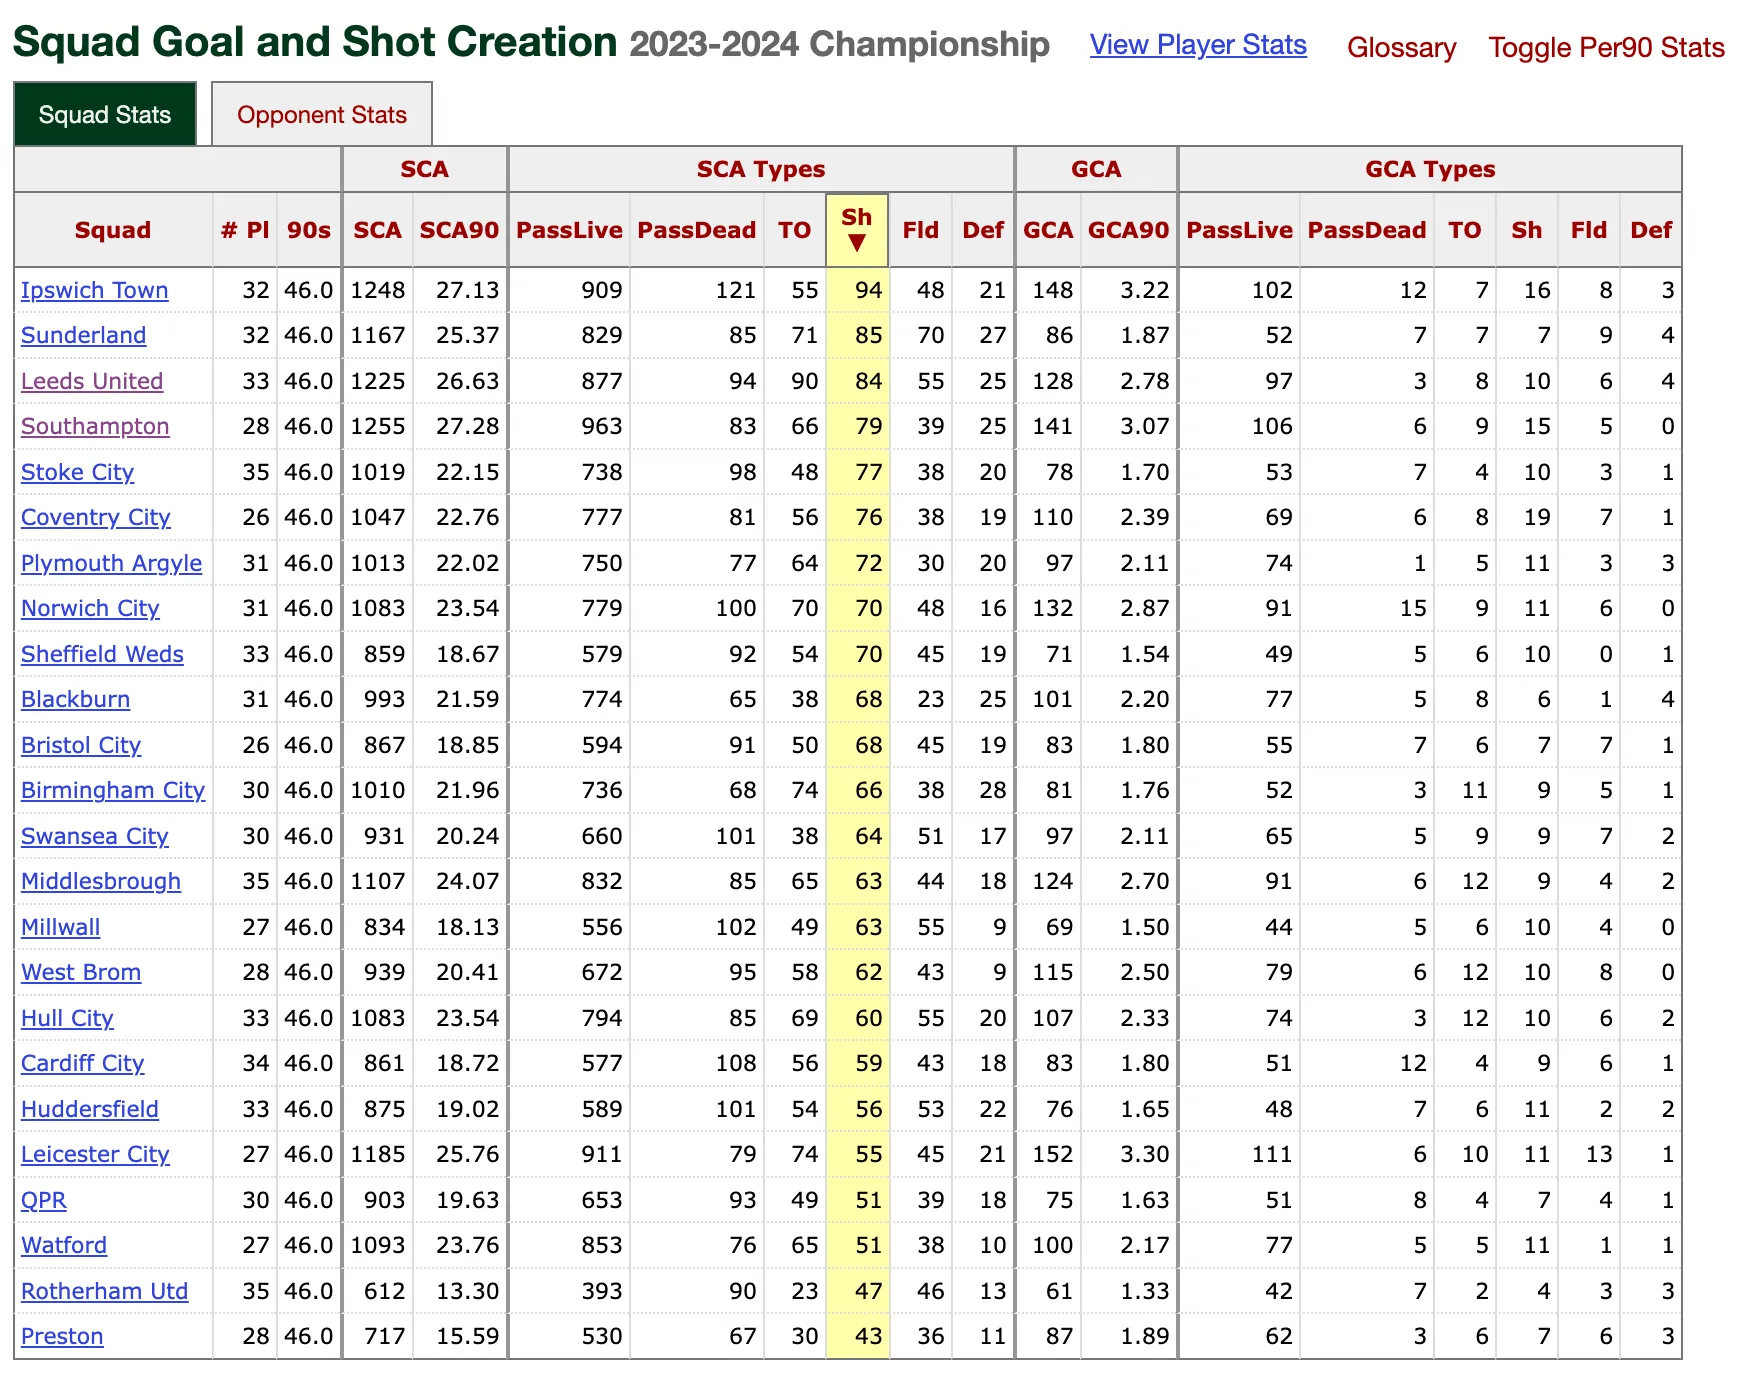This screenshot has height=1388, width=1762.
Task: Sort by SCA column header
Action: [x=377, y=230]
